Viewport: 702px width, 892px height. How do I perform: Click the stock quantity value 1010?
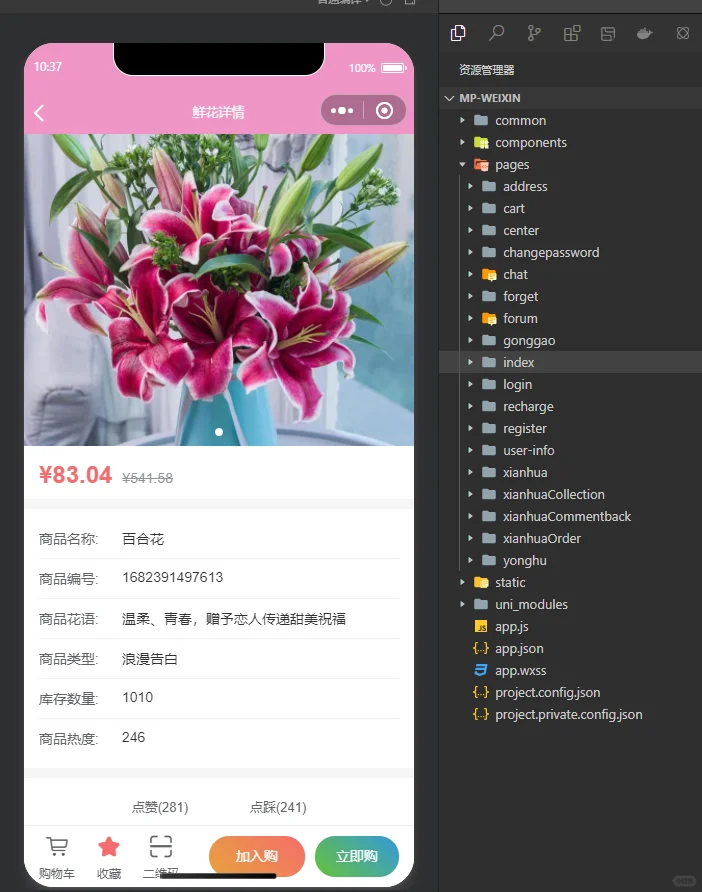[138, 697]
